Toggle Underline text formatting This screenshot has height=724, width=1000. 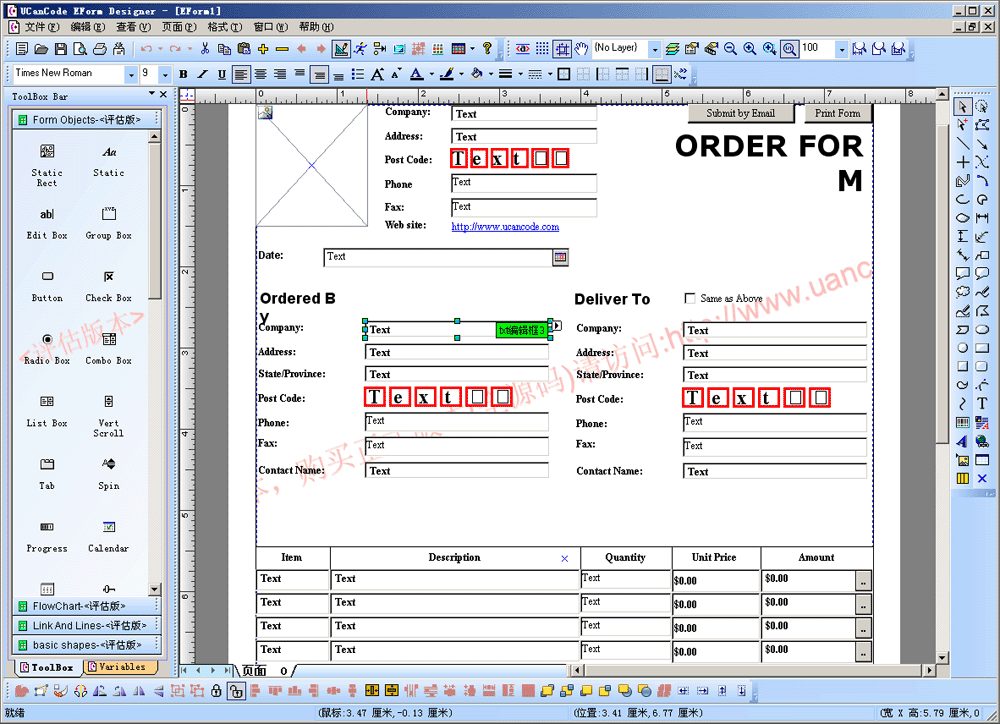221,74
